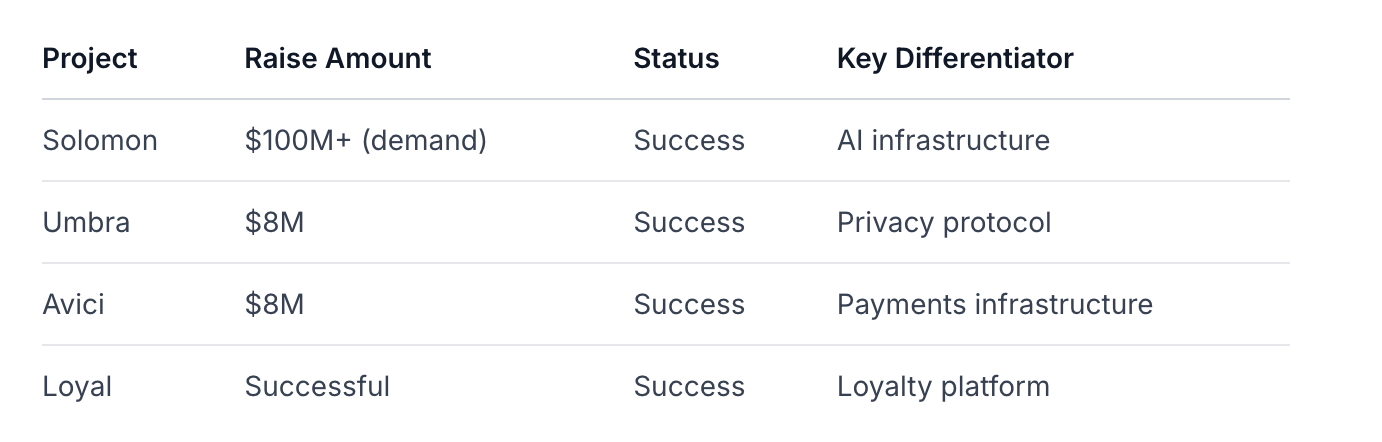1382x442 pixels.
Task: Select the Success status in Solomon row
Action: (689, 141)
